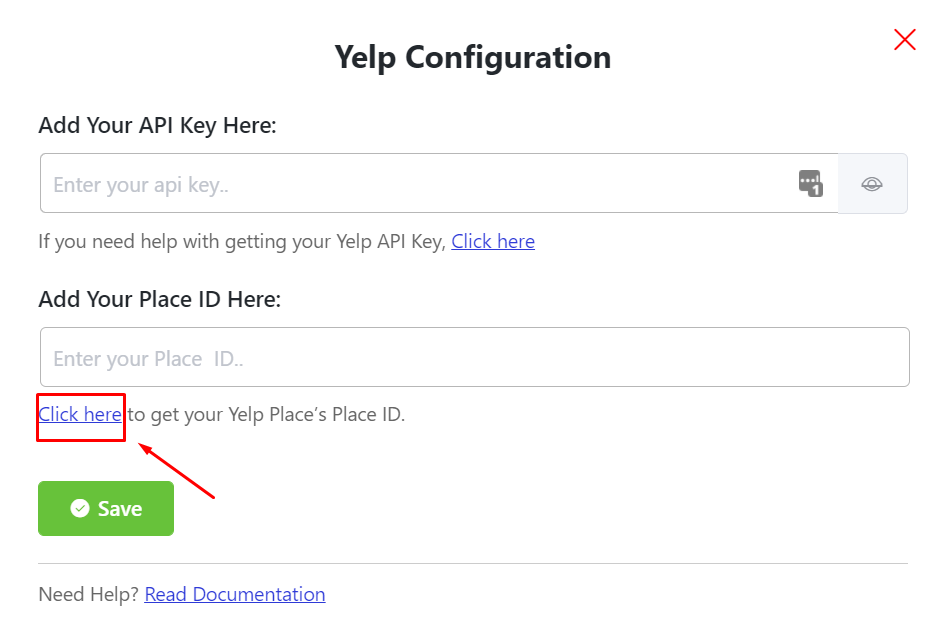Click the password manager icon in API key field
Viewport: 949px width, 635px height.
coord(810,184)
